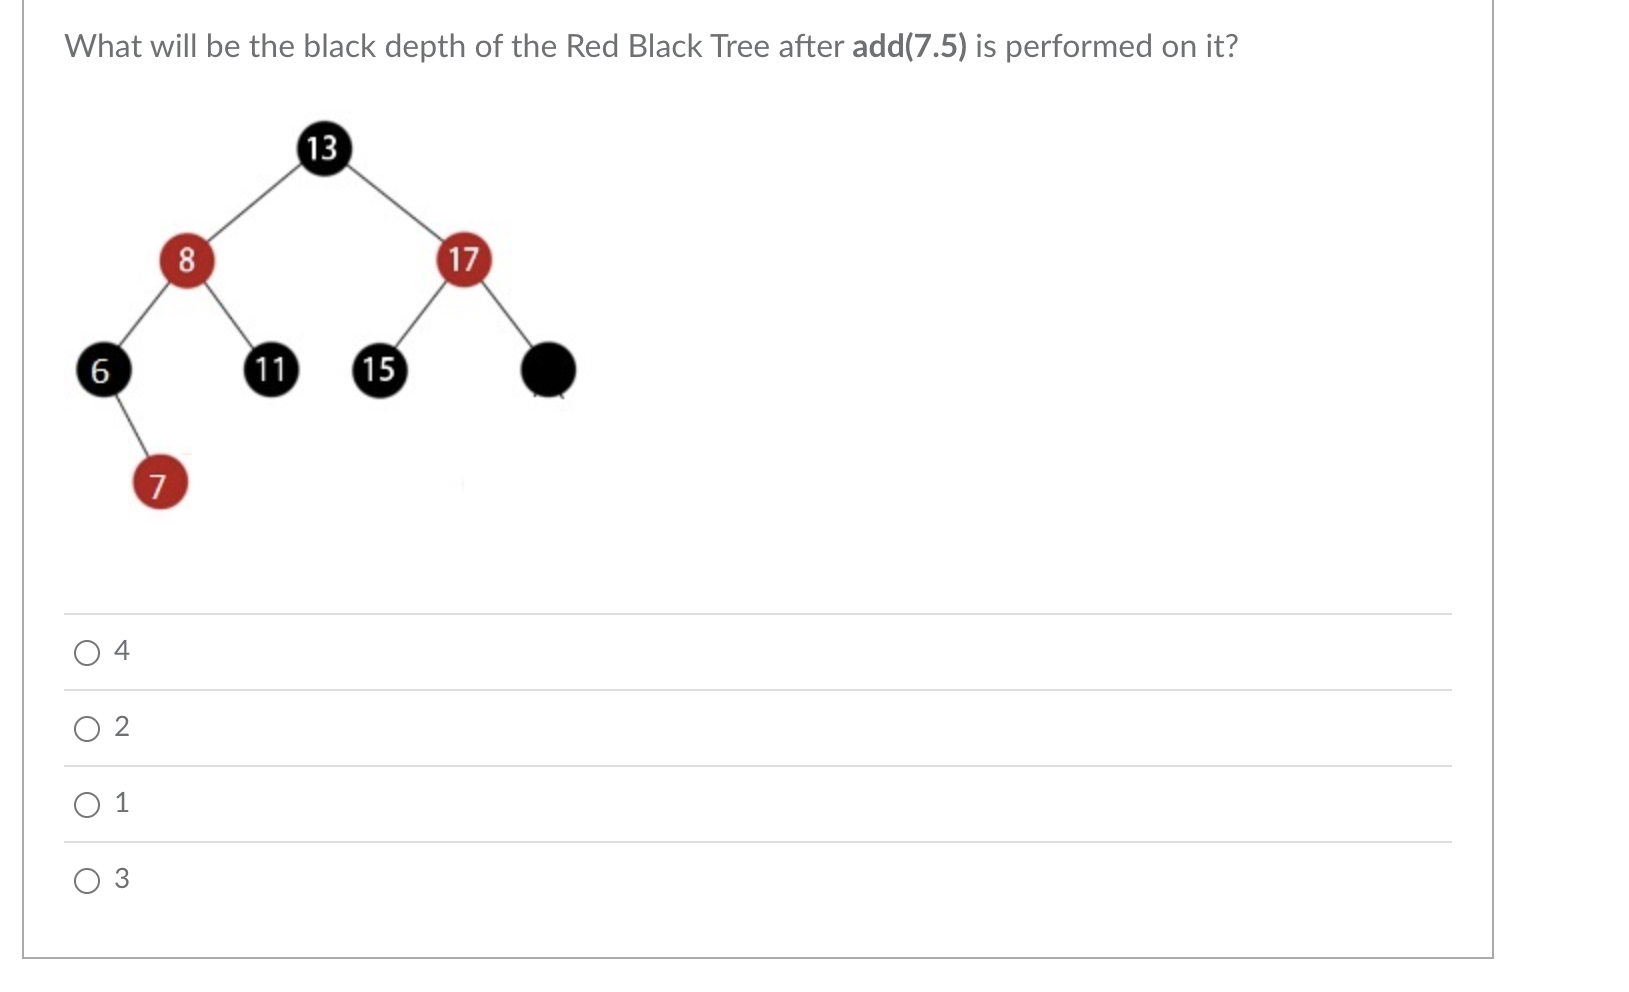Click the answer row containing 4

[700, 653]
